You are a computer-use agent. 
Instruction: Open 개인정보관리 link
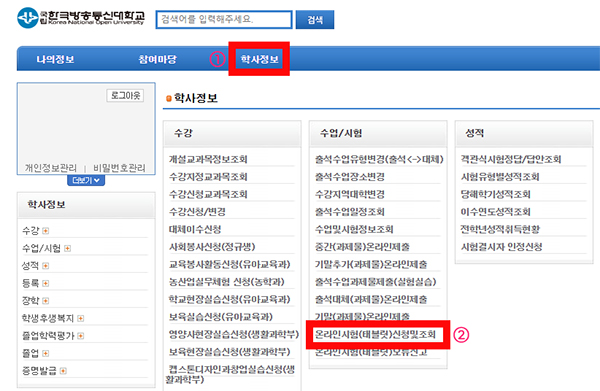click(x=51, y=168)
